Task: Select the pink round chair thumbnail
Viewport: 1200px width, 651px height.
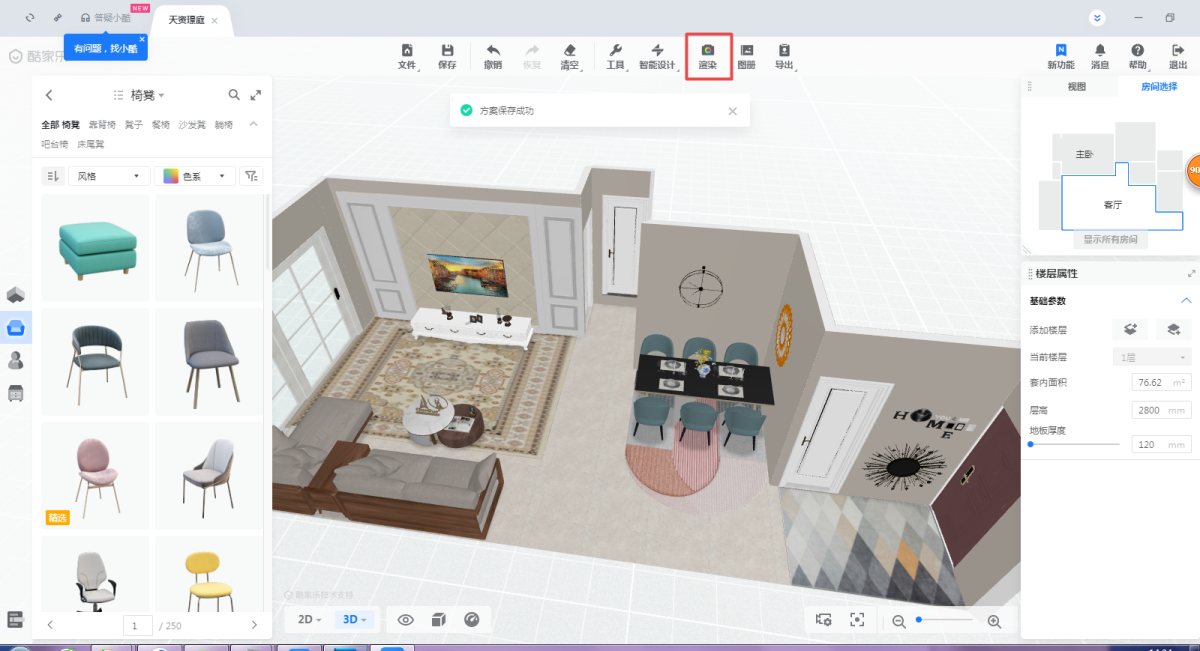Action: coord(96,476)
